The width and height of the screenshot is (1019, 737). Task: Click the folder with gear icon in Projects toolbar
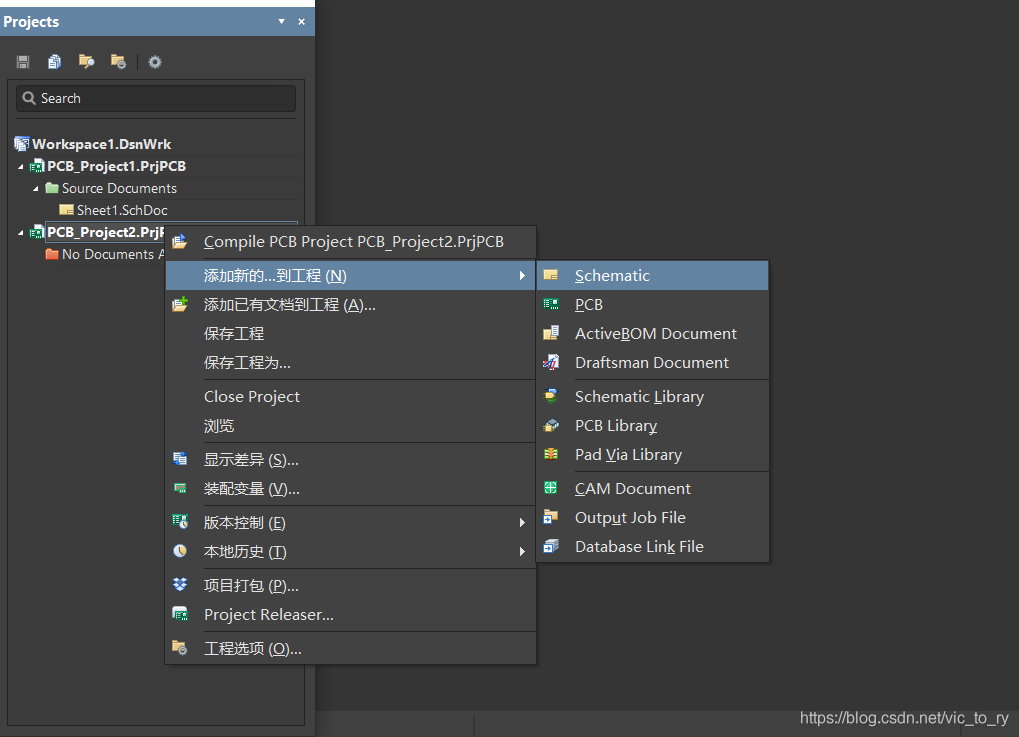tap(118, 62)
